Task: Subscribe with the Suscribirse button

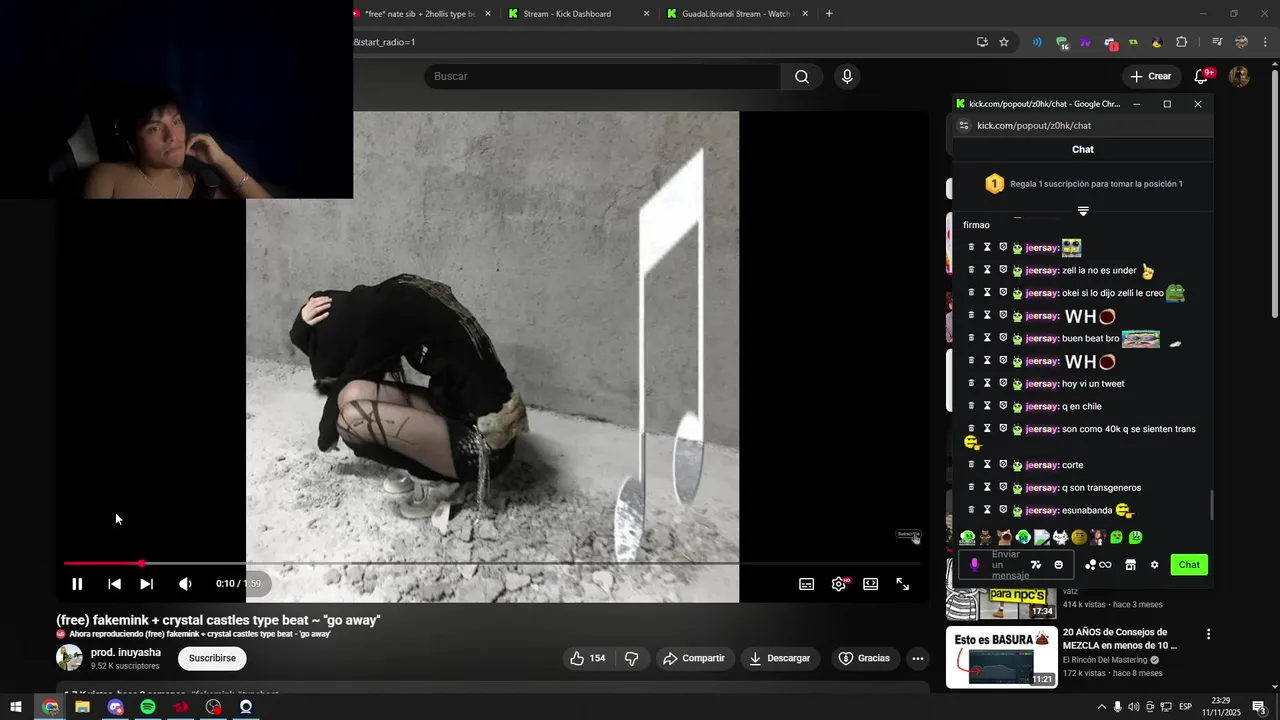Action: coord(212,658)
